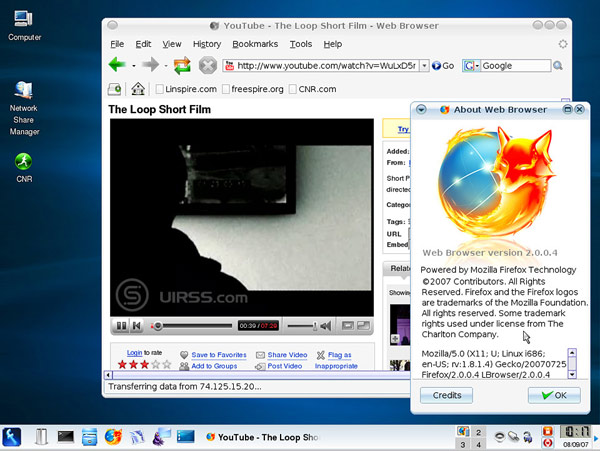This screenshot has height=451, width=600.
Task: Click the green Back arrow in the browser toolbar
Action: click(x=116, y=66)
